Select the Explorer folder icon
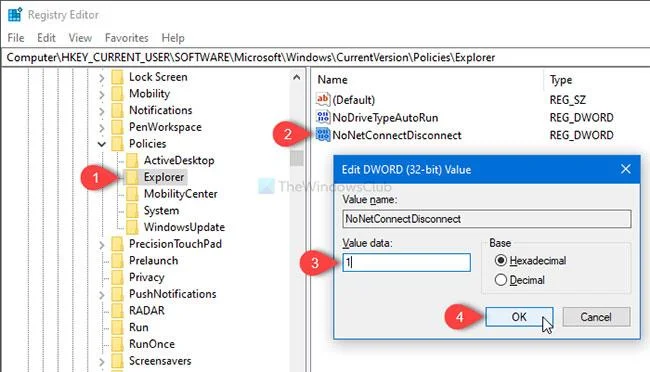Viewport: 650px width, 372px height. tap(132, 177)
